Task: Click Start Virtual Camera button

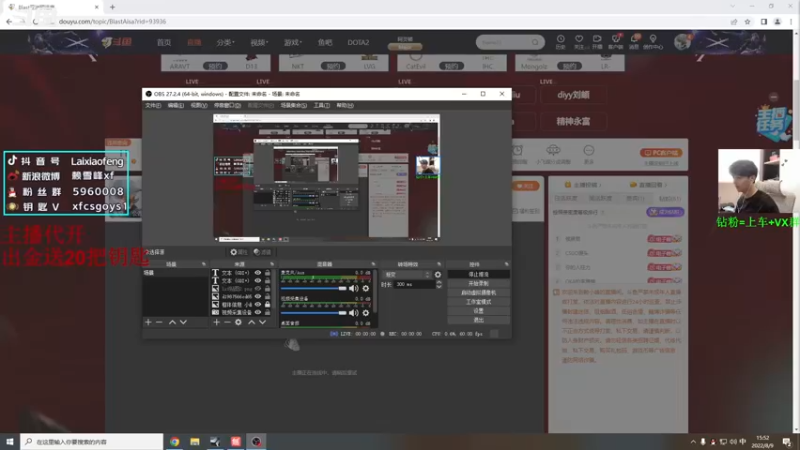Action: click(478, 293)
